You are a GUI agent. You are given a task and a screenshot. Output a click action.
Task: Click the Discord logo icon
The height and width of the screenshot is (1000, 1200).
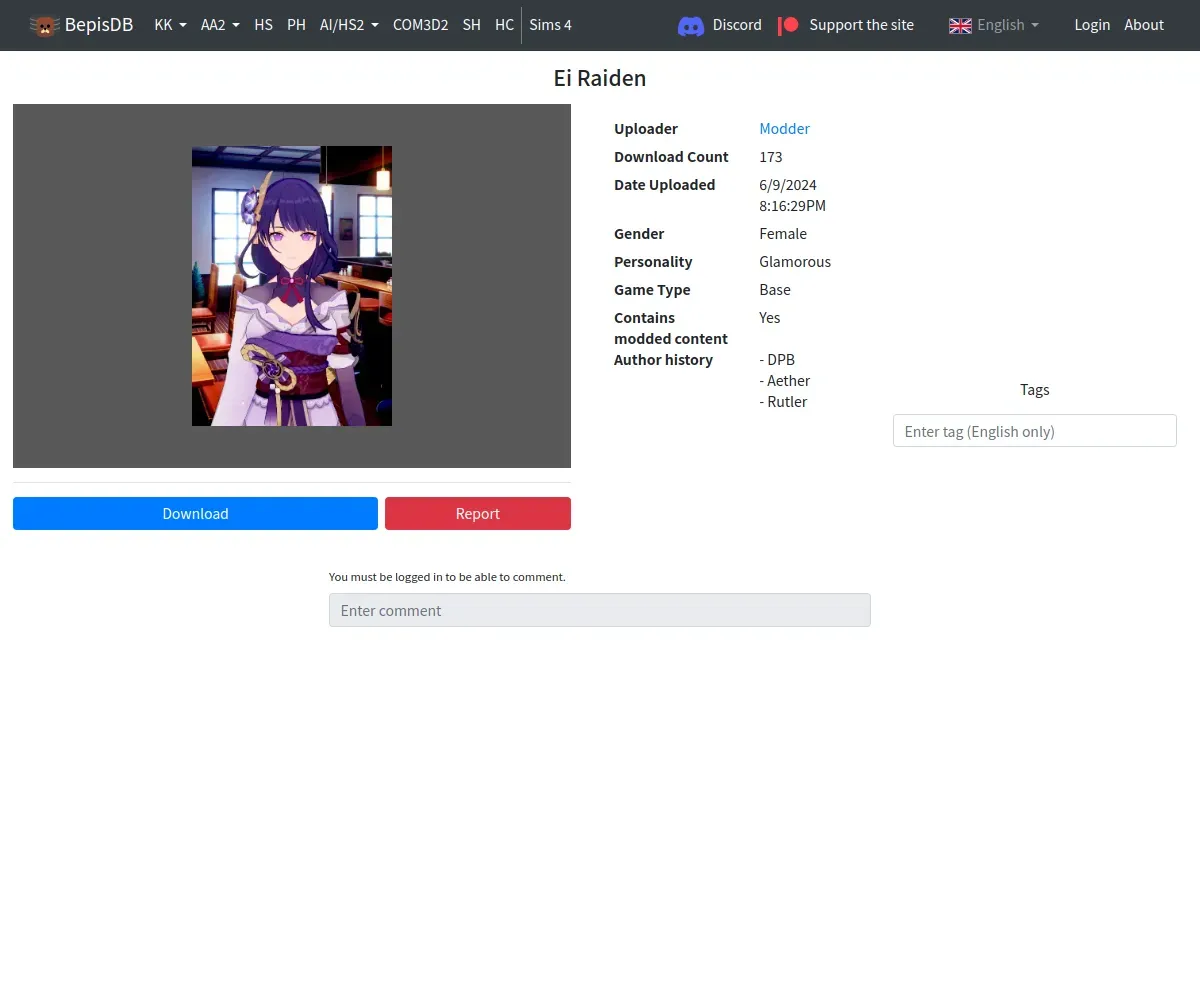coord(691,26)
